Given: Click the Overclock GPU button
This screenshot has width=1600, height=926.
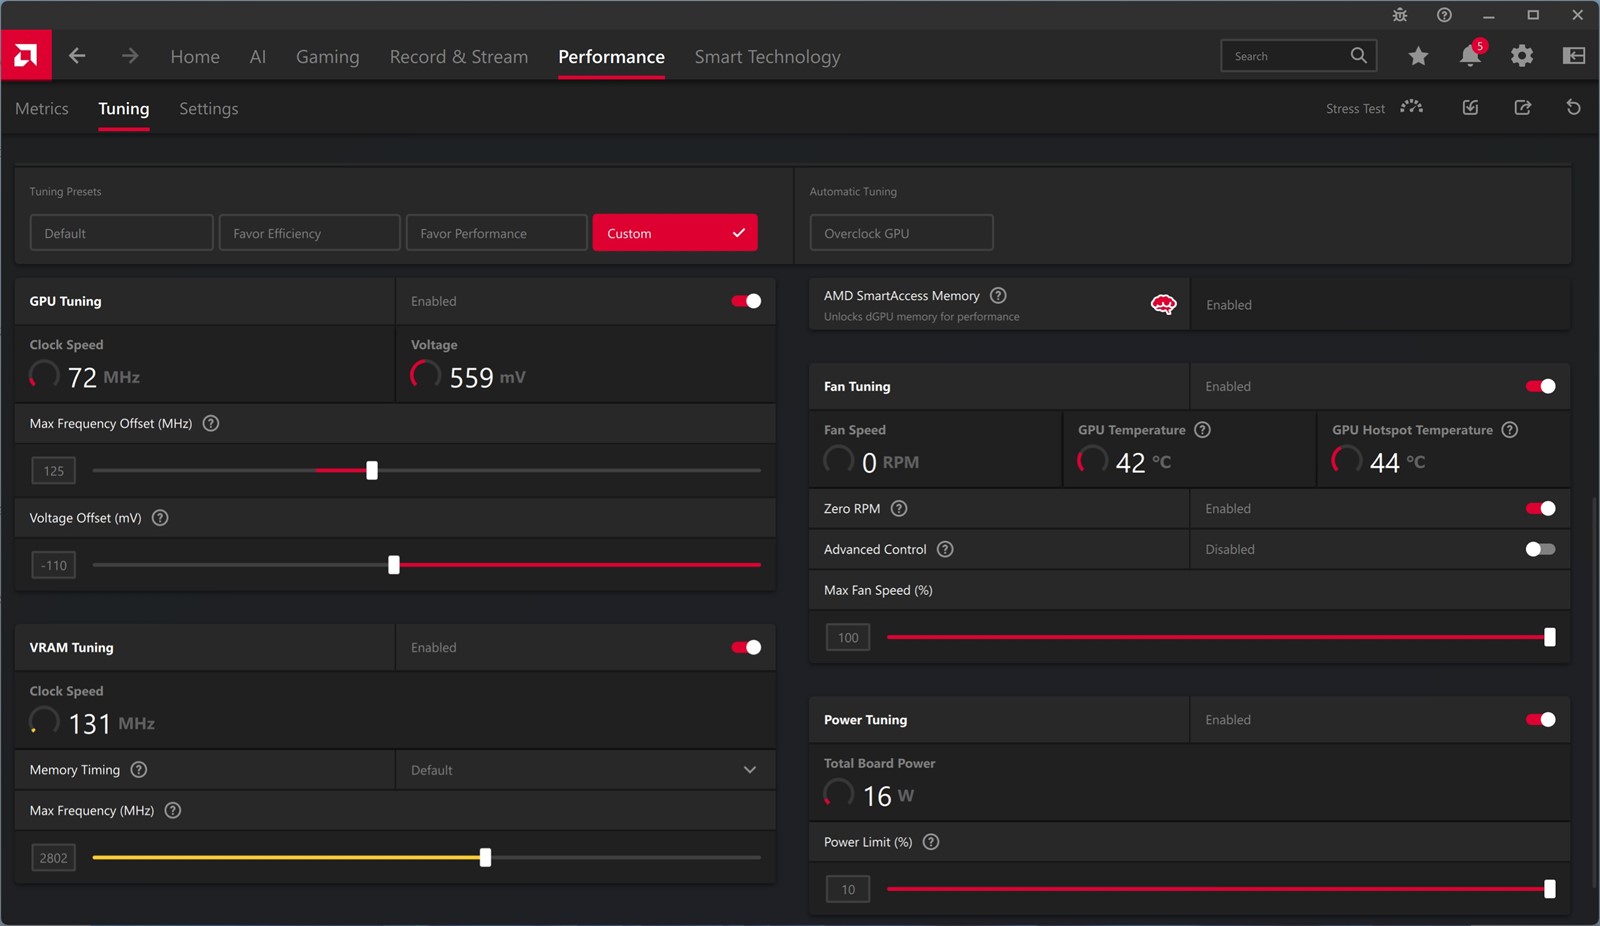Looking at the screenshot, I should [901, 233].
